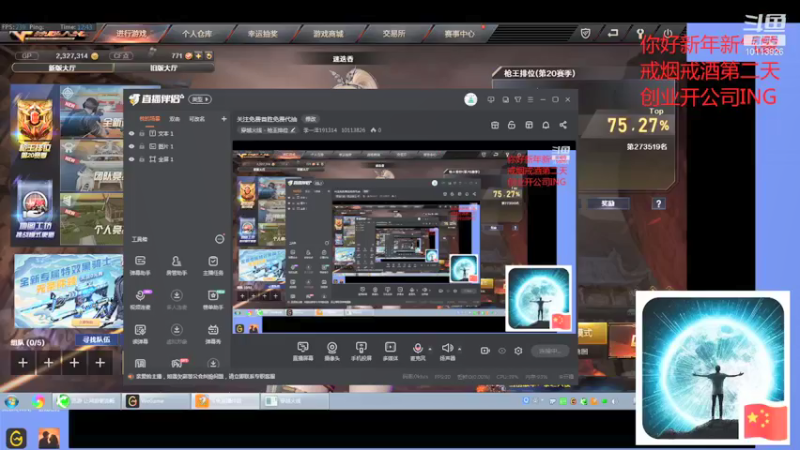Open the WeGame taskbar item
This screenshot has width=800, height=450.
point(156,401)
